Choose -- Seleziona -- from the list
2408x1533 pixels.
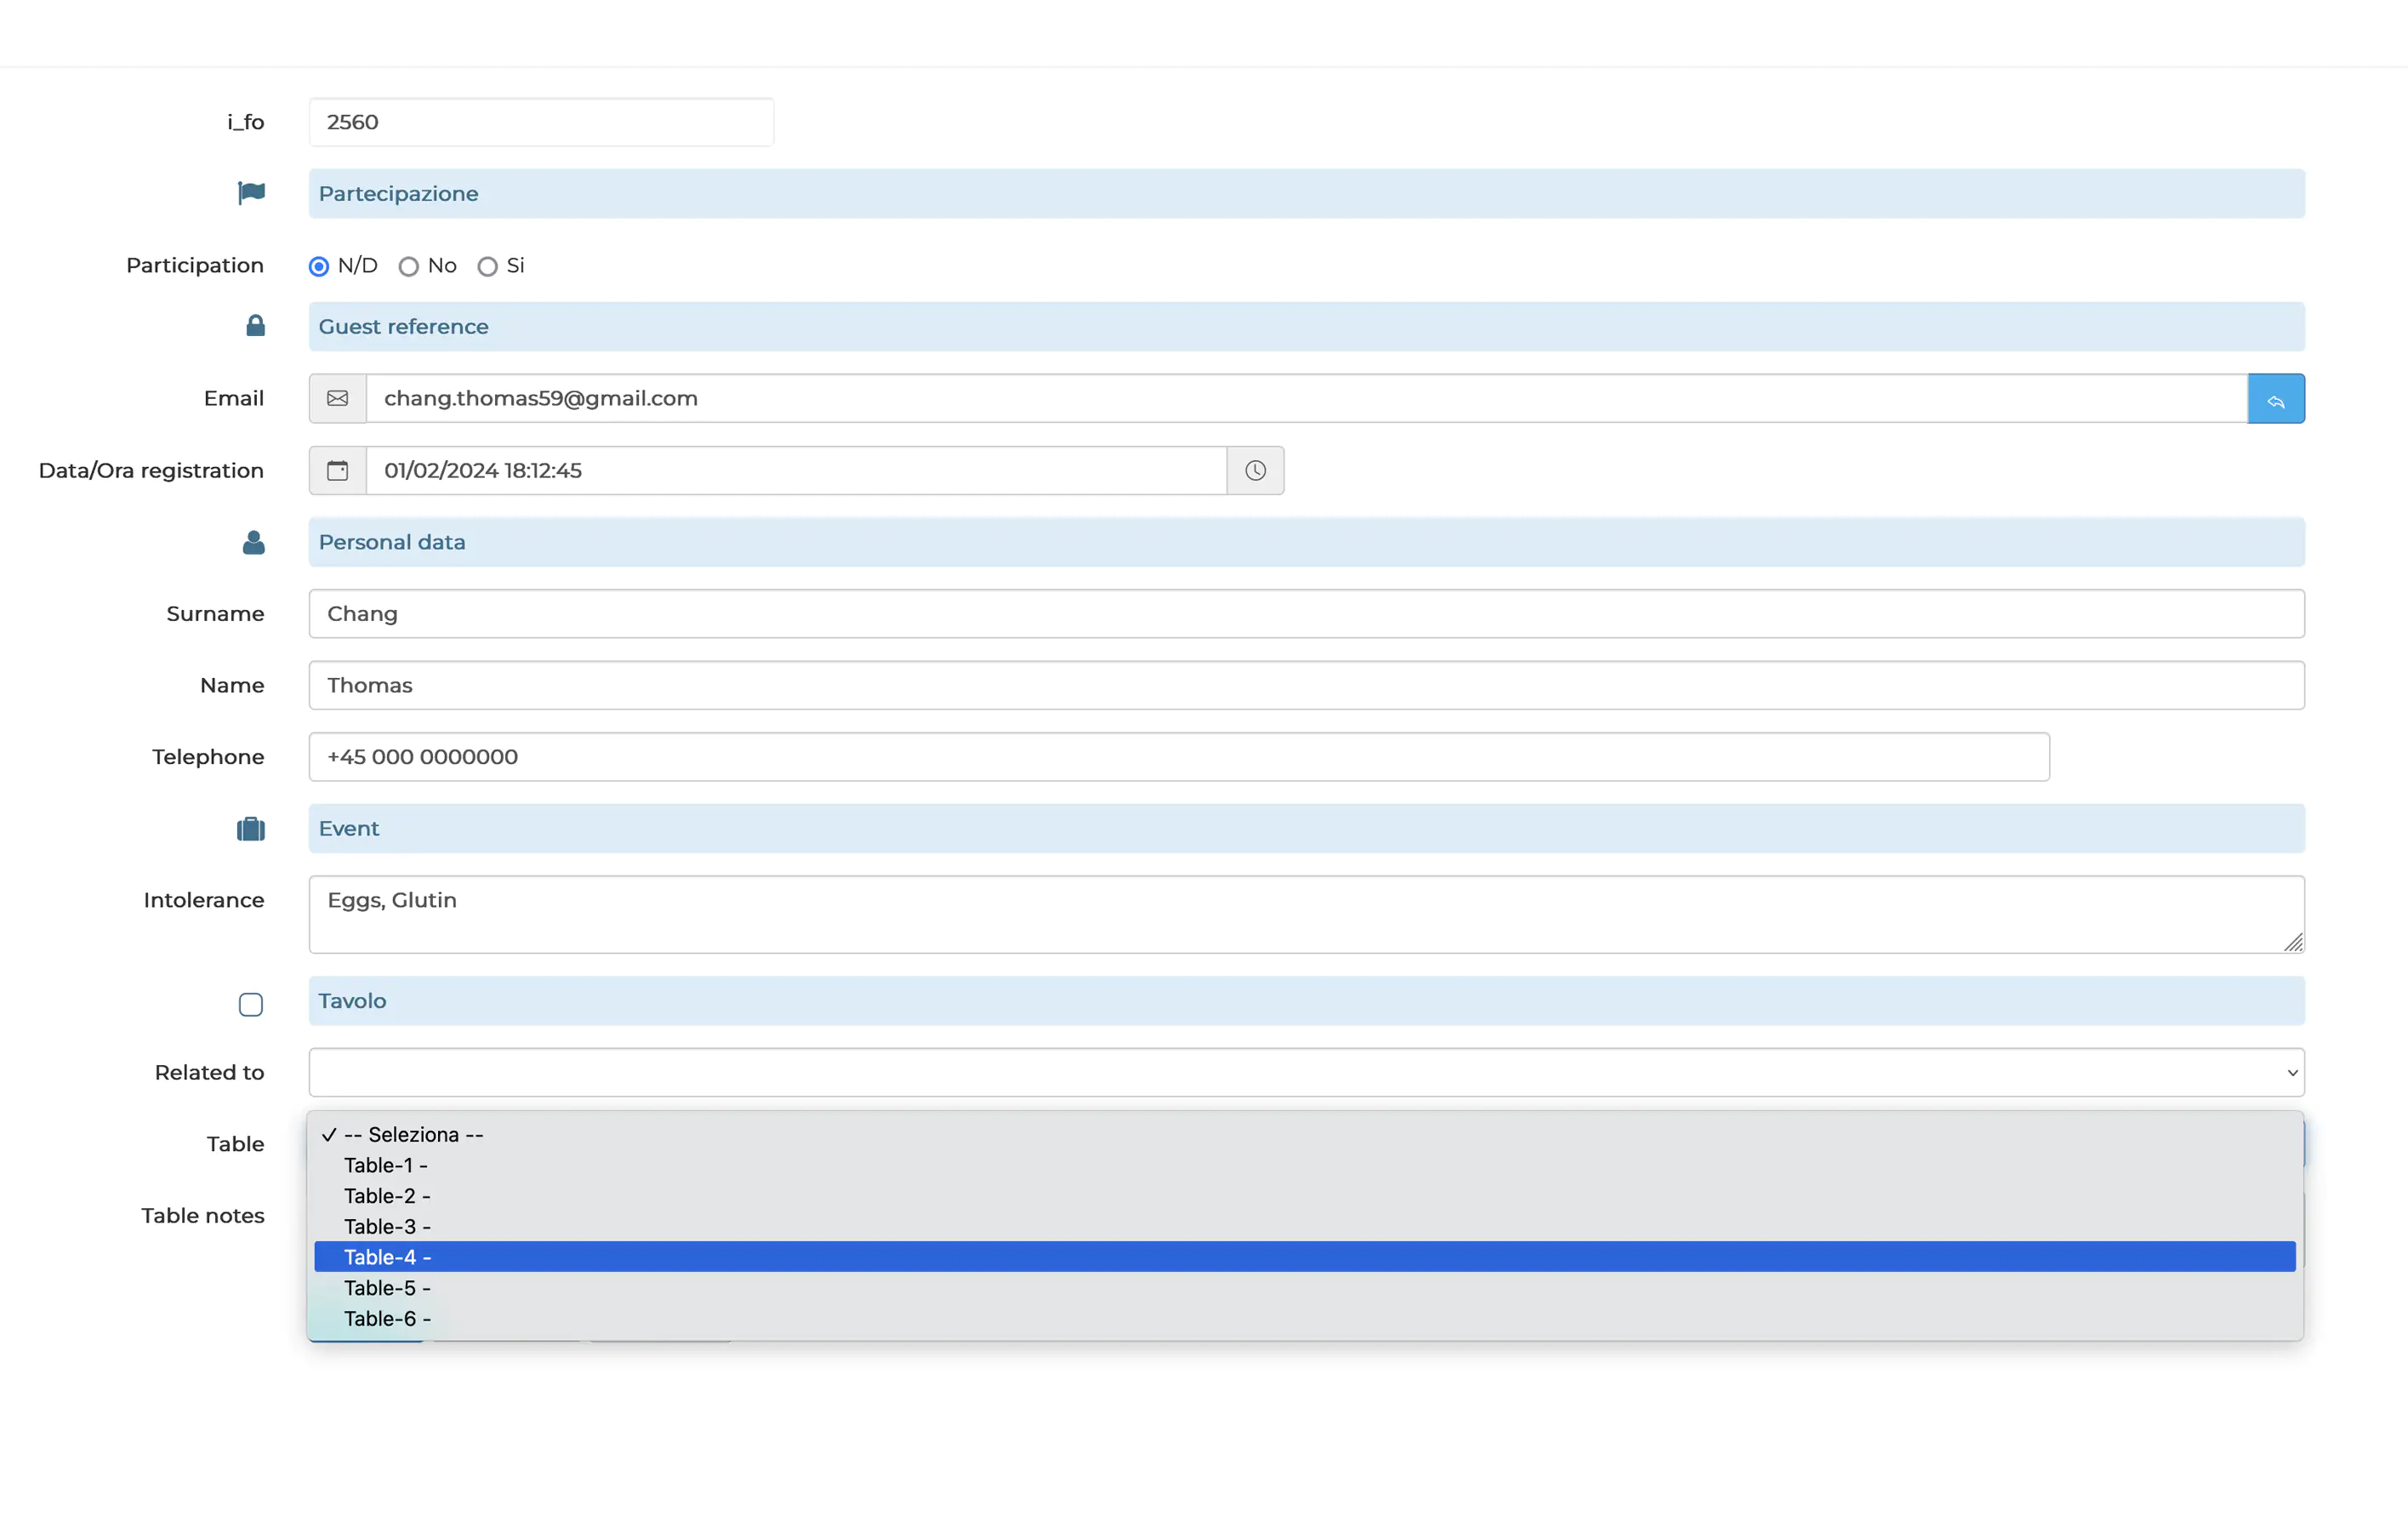[1305, 1135]
